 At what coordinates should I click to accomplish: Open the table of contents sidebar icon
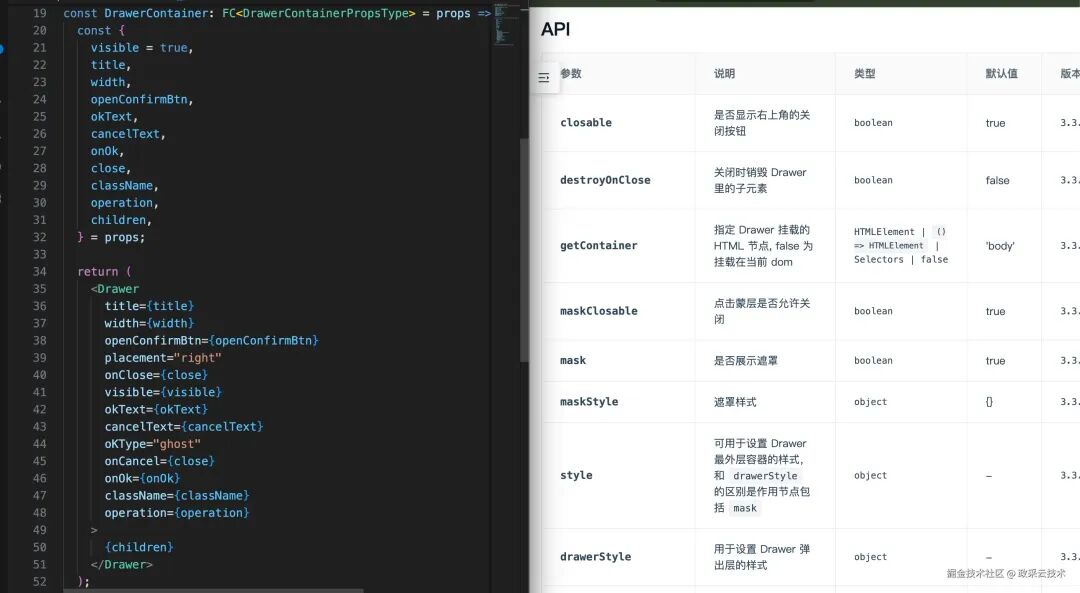(543, 76)
